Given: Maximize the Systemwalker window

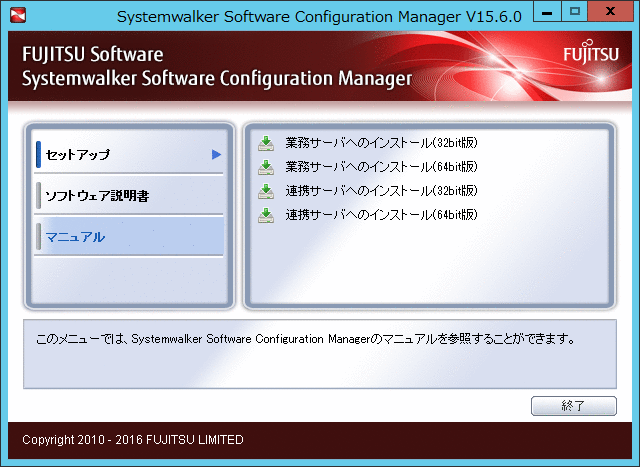Looking at the screenshot, I should click(575, 12).
